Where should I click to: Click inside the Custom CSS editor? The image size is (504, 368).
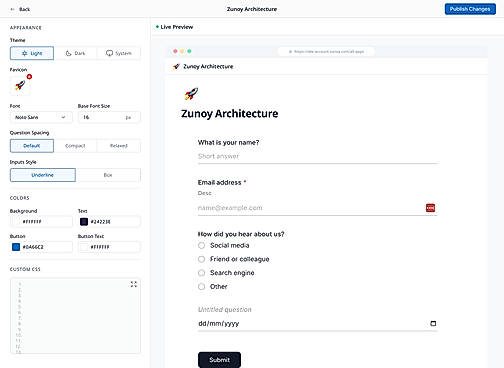click(x=75, y=316)
